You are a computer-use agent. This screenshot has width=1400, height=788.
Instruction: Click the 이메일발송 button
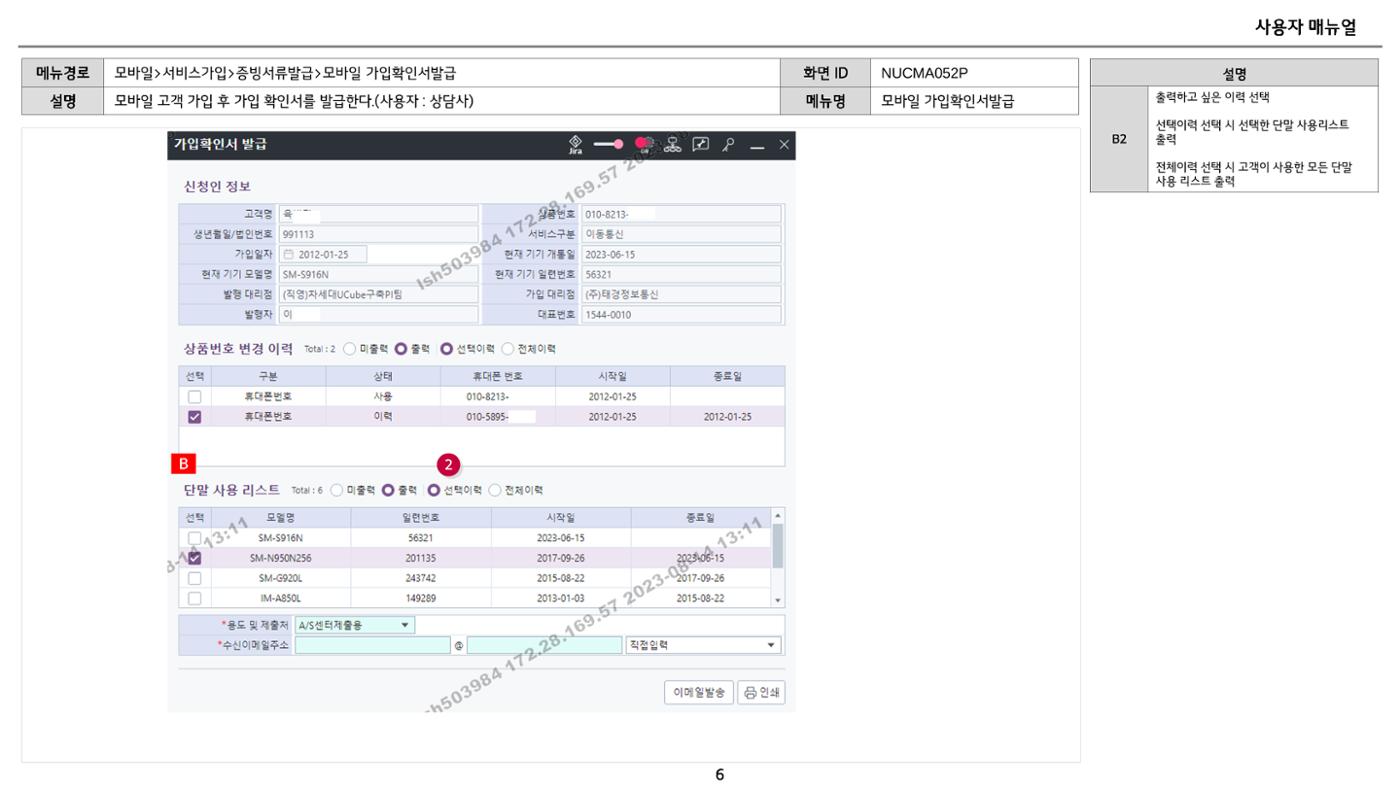700,692
